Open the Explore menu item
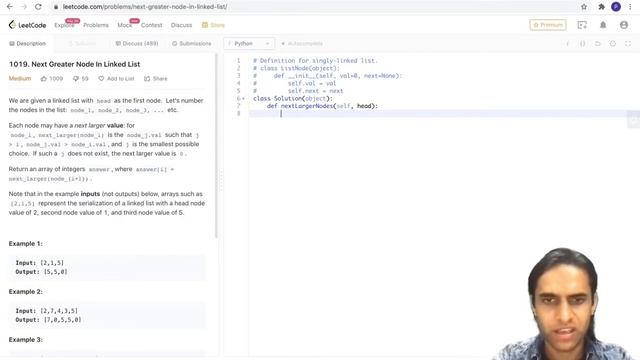This screenshot has width=640, height=360. pyautogui.click(x=64, y=25)
